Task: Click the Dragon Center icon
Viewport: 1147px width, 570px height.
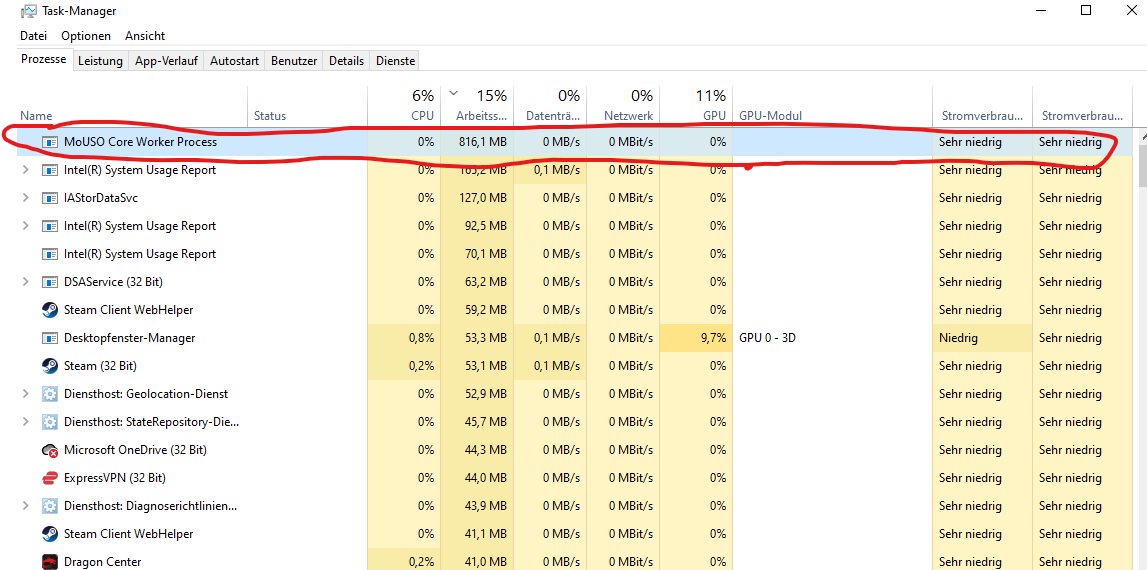Action: (50, 562)
